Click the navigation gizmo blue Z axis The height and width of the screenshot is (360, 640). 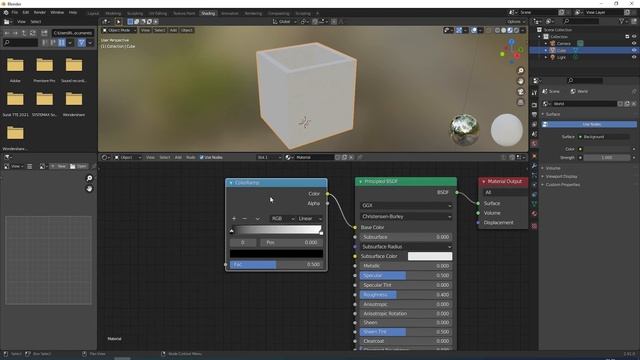click(x=511, y=42)
